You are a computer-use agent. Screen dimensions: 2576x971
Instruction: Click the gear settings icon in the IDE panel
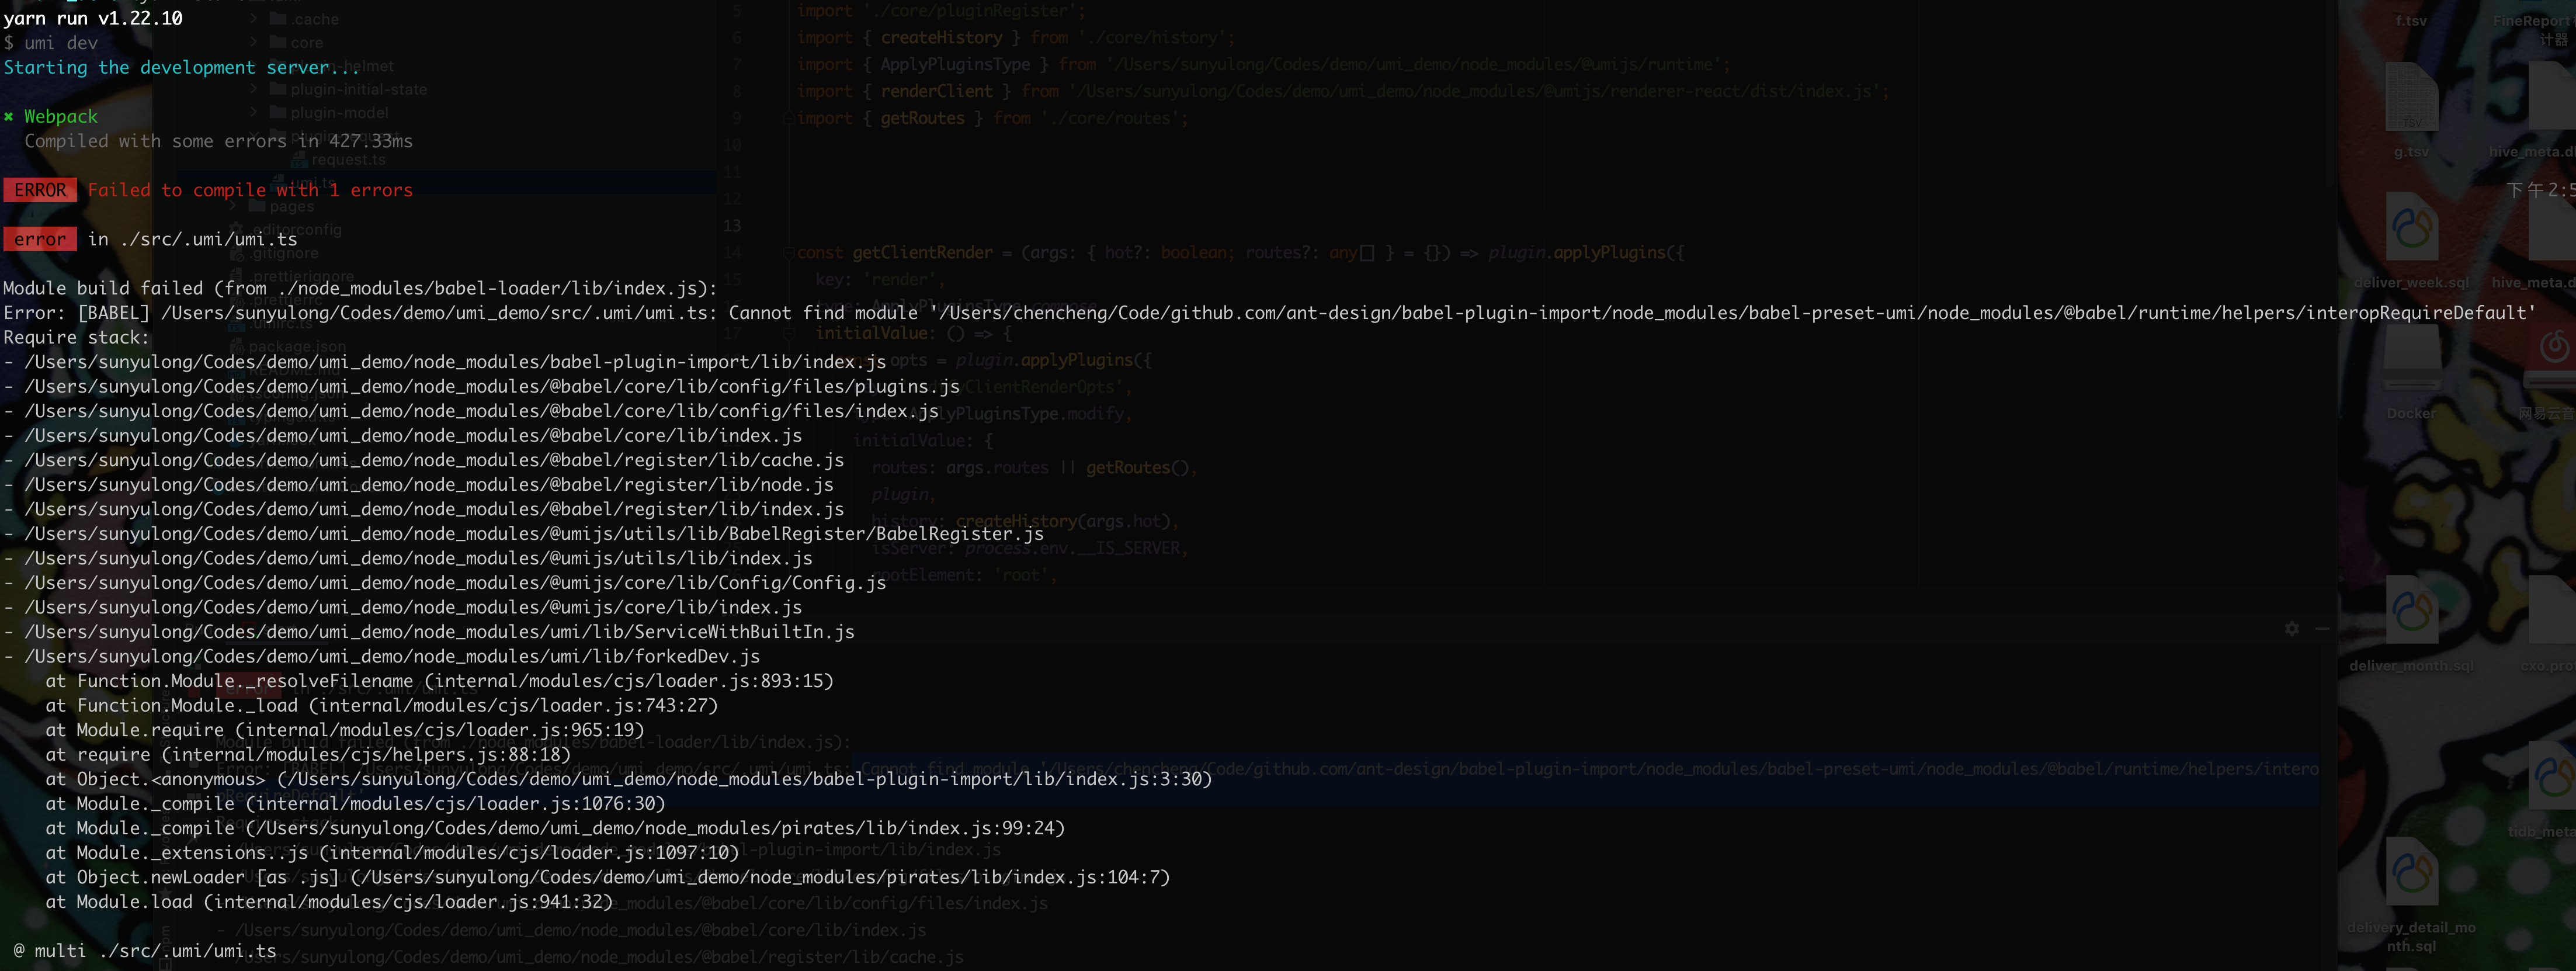pyautogui.click(x=2291, y=629)
